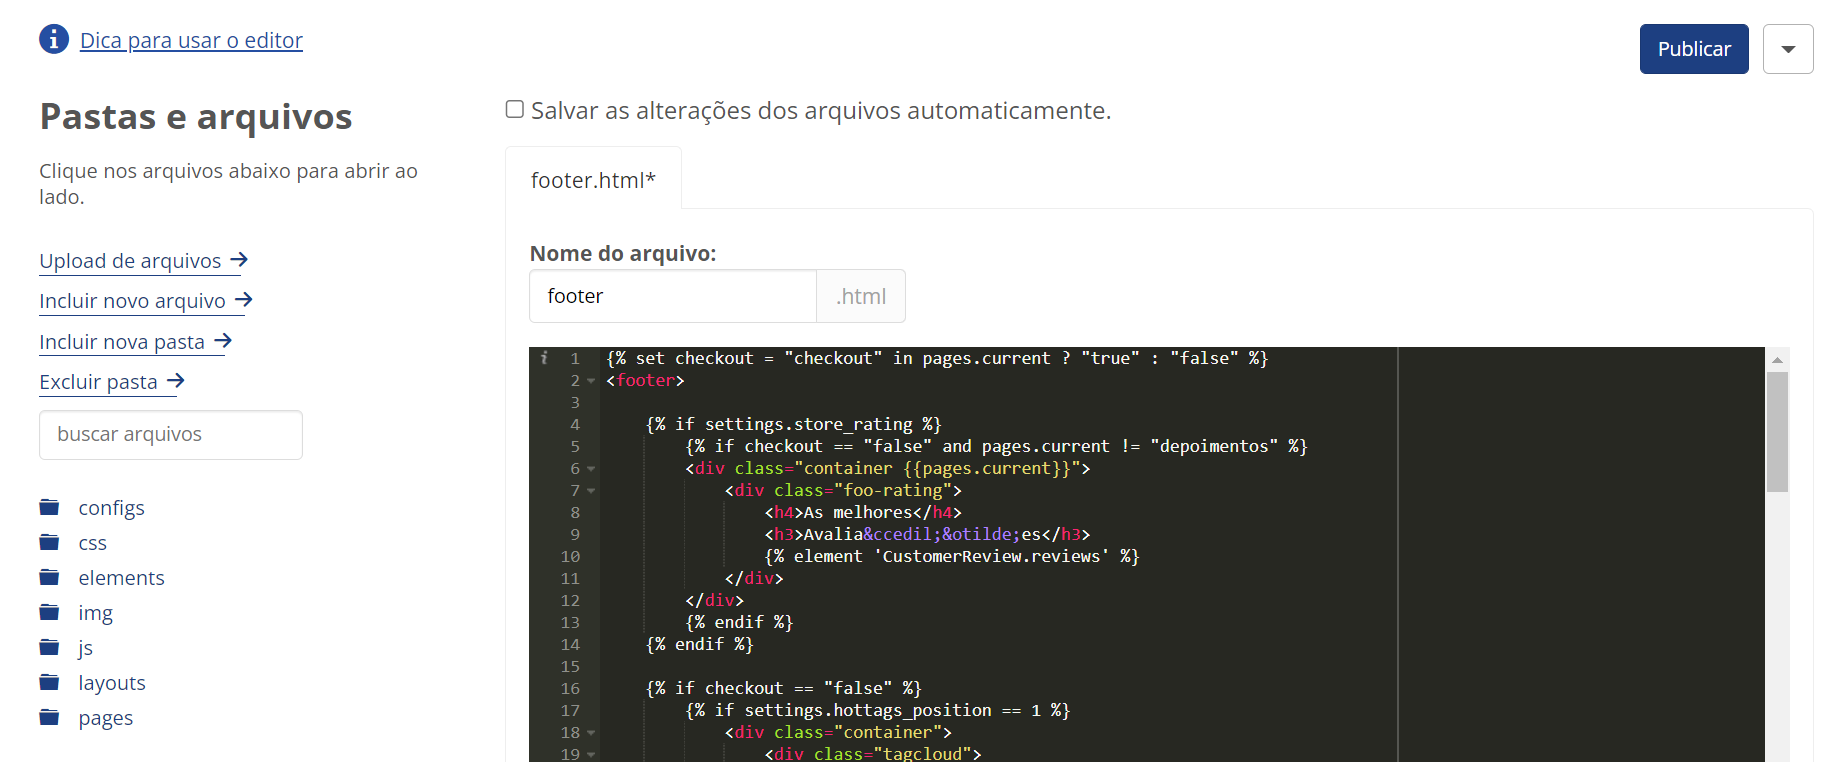Collapse code fold at line 19
The width and height of the screenshot is (1833, 762).
click(591, 755)
